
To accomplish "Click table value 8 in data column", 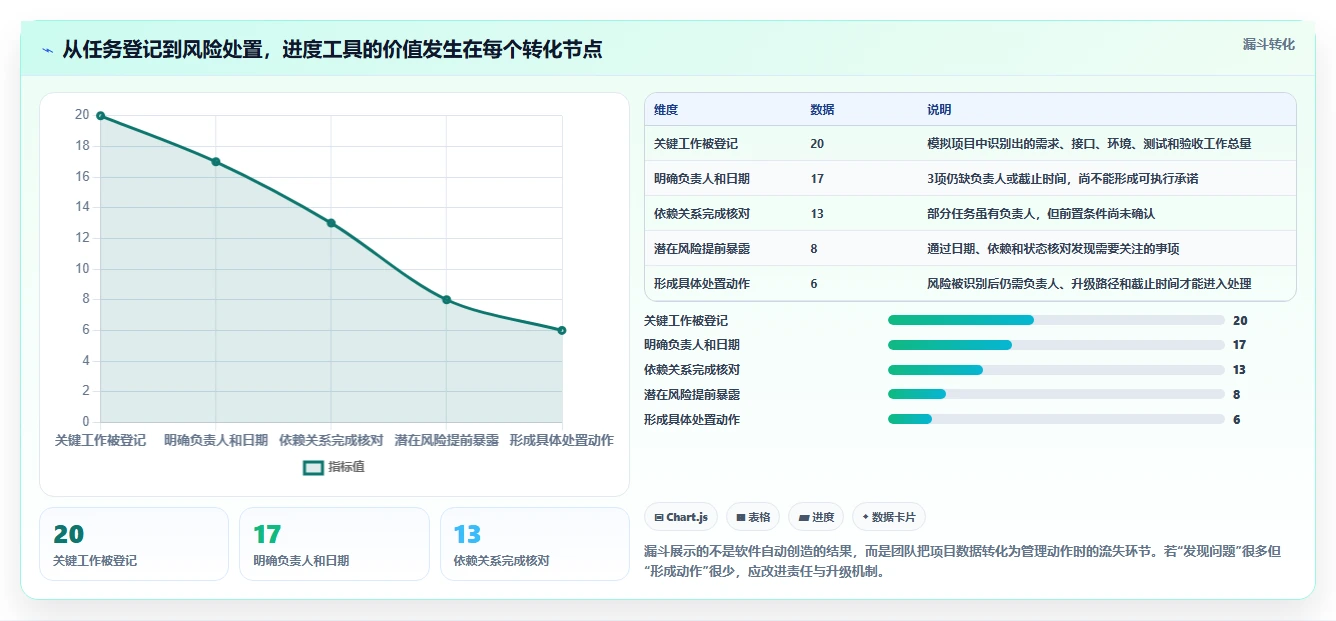I will (814, 249).
